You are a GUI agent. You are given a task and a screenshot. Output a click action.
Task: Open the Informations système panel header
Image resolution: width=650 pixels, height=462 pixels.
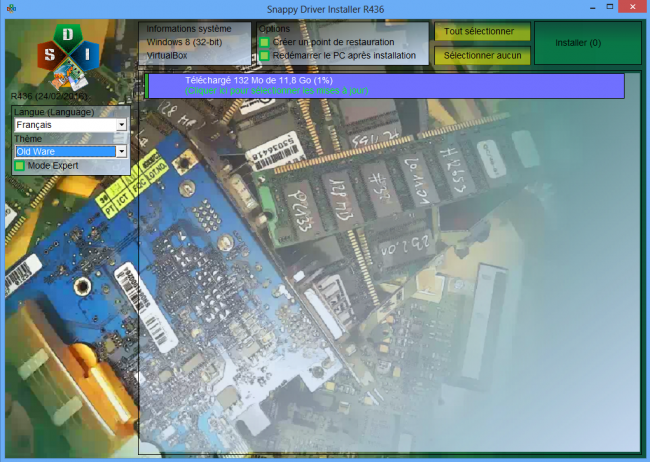pos(189,29)
